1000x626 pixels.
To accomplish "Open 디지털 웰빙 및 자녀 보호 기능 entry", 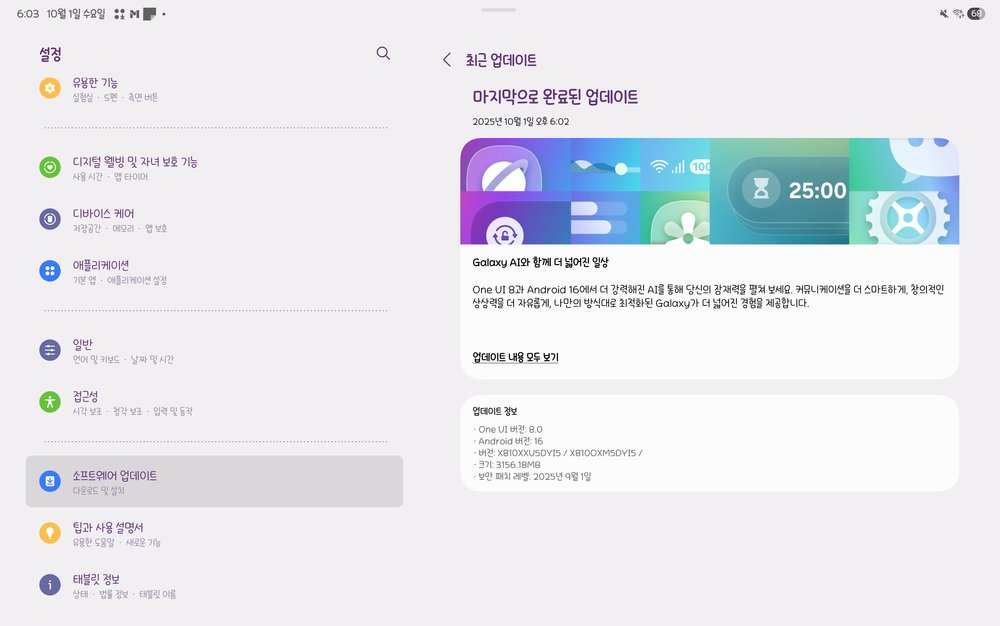I will (x=214, y=168).
